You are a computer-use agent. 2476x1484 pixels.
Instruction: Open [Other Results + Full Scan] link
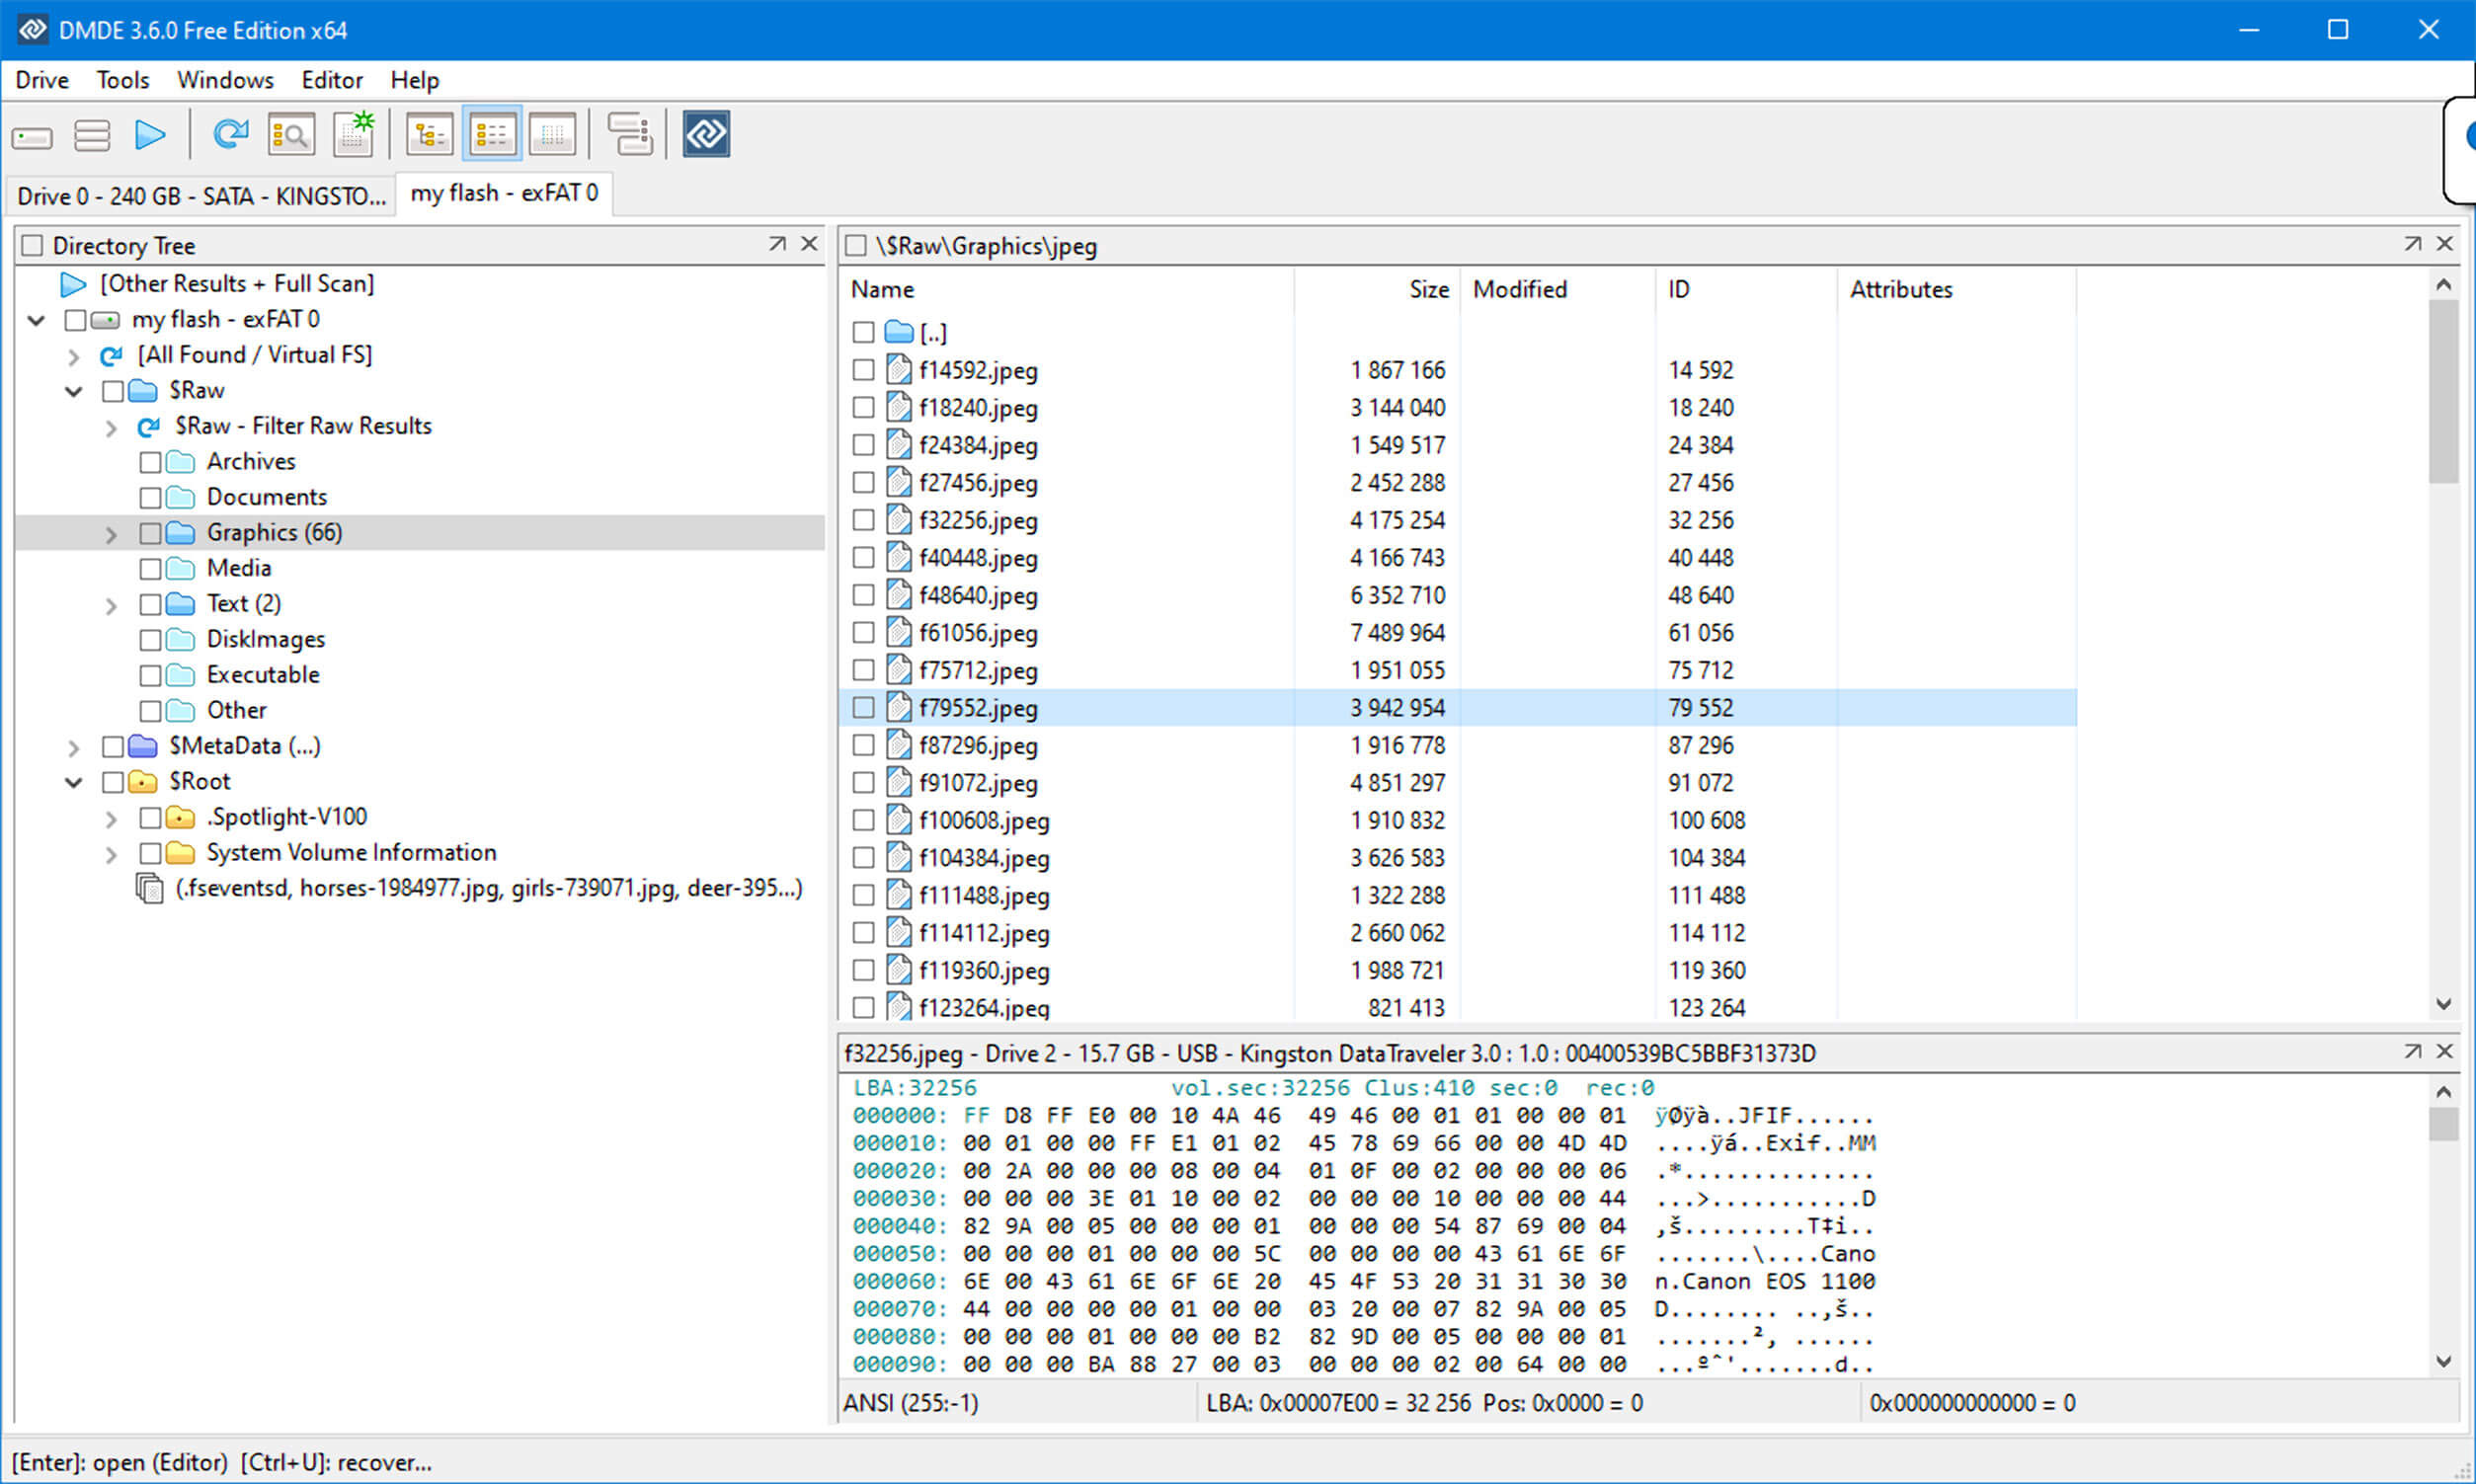[237, 284]
